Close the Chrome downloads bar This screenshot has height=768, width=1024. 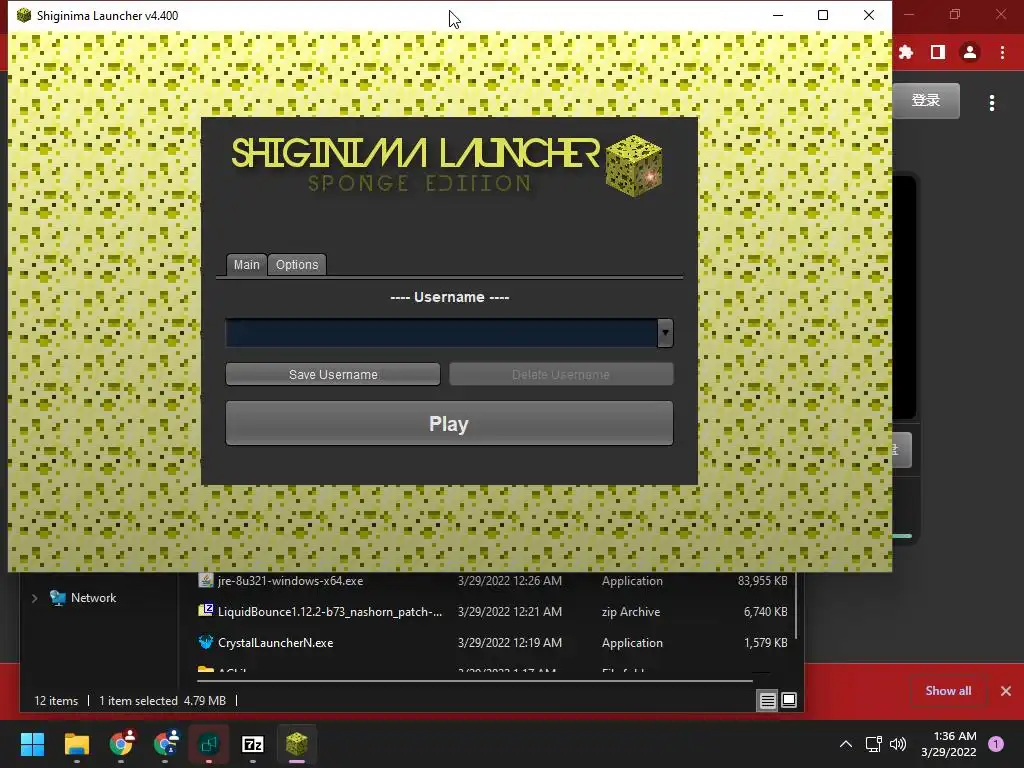point(1006,691)
